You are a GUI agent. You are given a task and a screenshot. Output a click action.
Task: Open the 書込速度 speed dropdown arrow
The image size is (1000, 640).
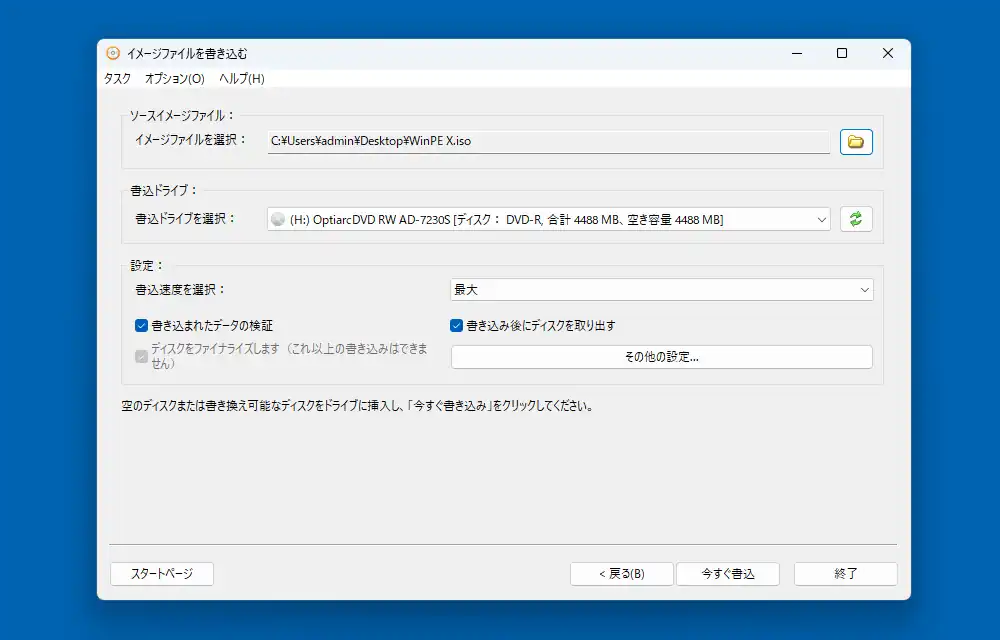pos(864,290)
